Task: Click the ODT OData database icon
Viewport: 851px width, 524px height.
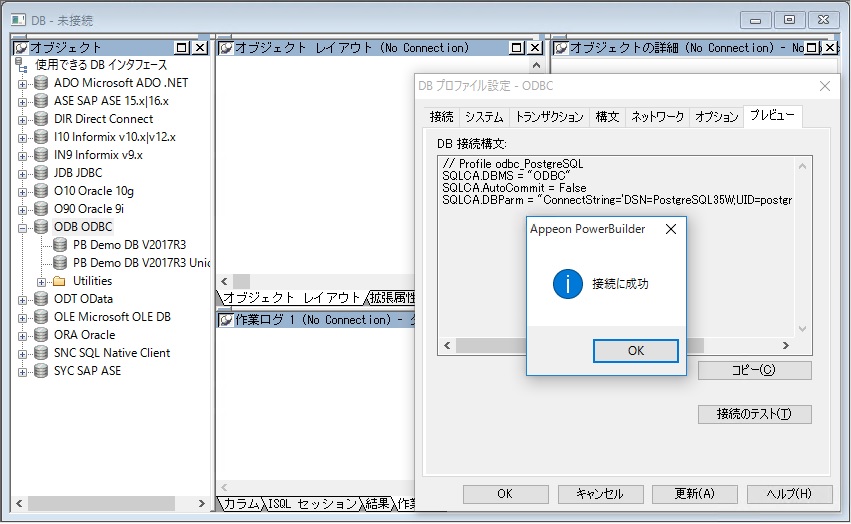Action: 41,299
